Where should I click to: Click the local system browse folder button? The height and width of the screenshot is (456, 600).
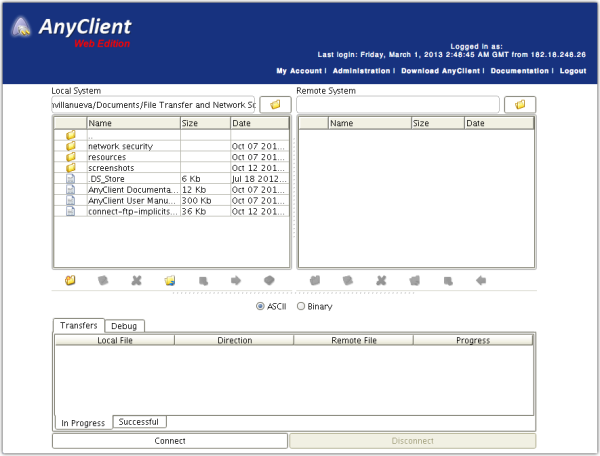[275, 104]
